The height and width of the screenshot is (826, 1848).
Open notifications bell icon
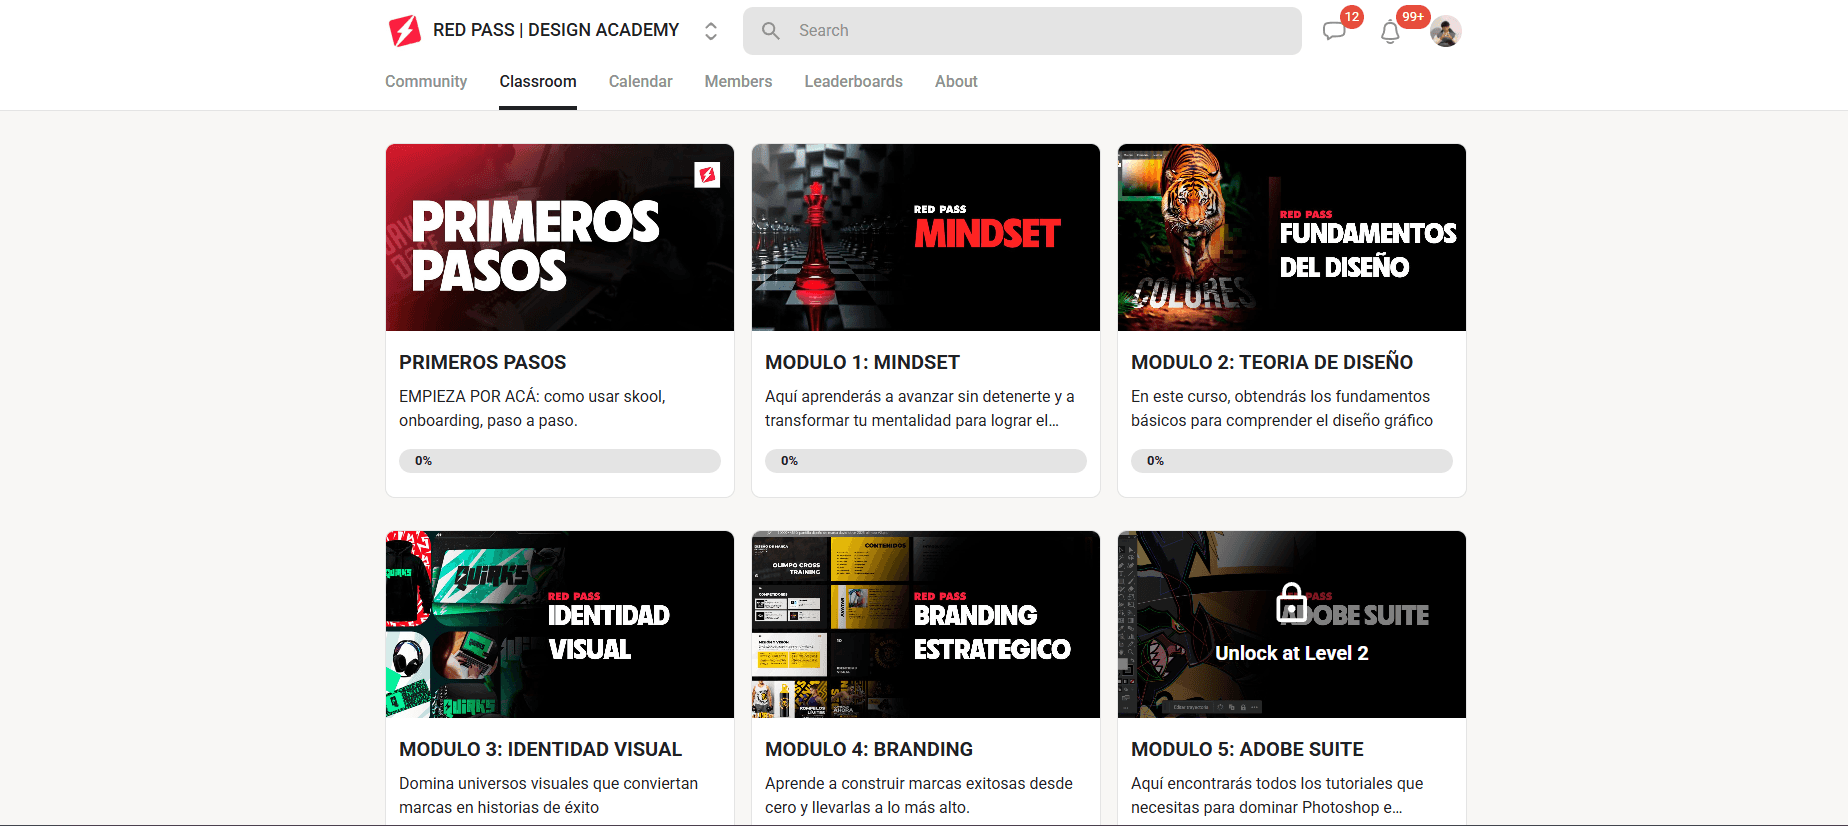click(x=1390, y=32)
